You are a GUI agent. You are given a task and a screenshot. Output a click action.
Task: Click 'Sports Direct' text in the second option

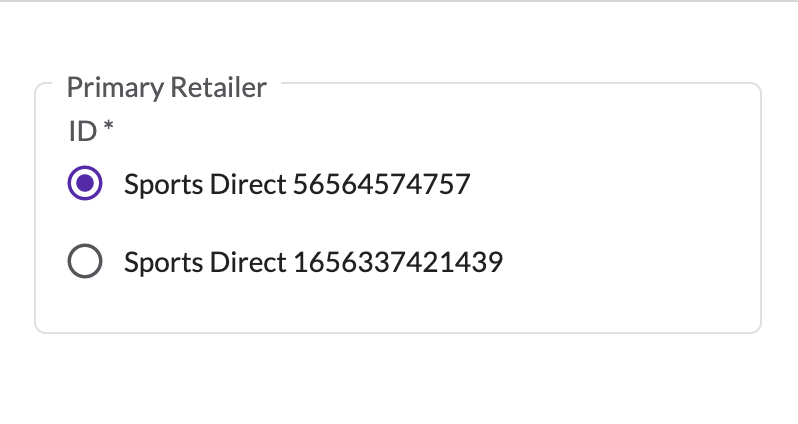(x=205, y=263)
